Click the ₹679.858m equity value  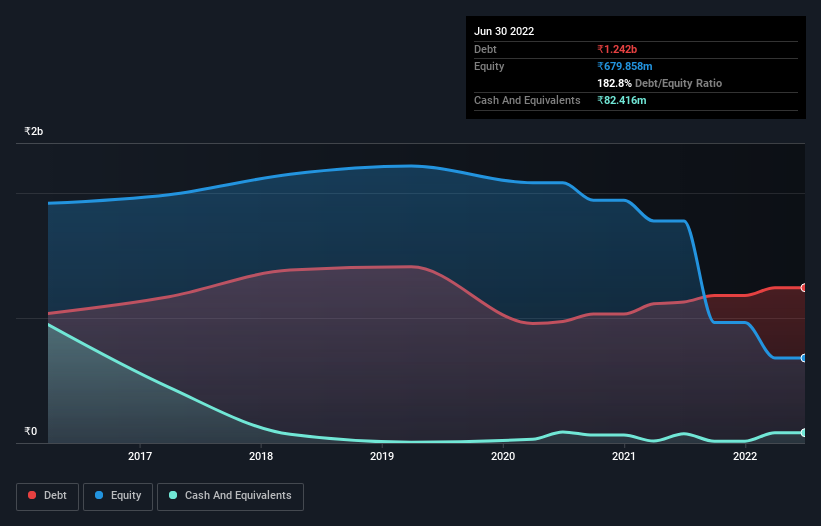[x=625, y=66]
